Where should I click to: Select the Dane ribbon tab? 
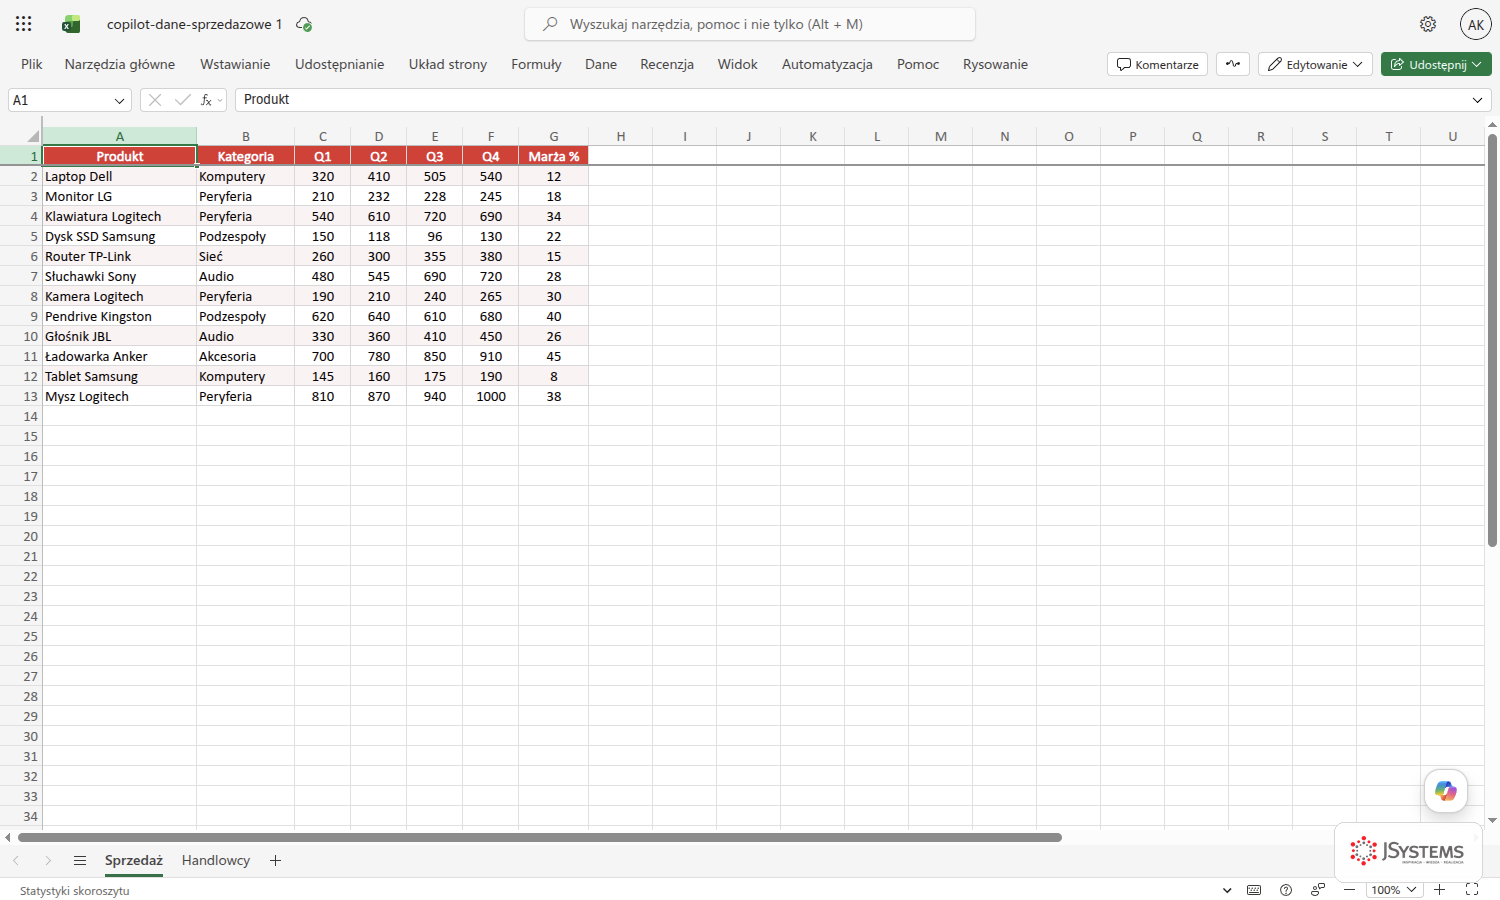(601, 64)
